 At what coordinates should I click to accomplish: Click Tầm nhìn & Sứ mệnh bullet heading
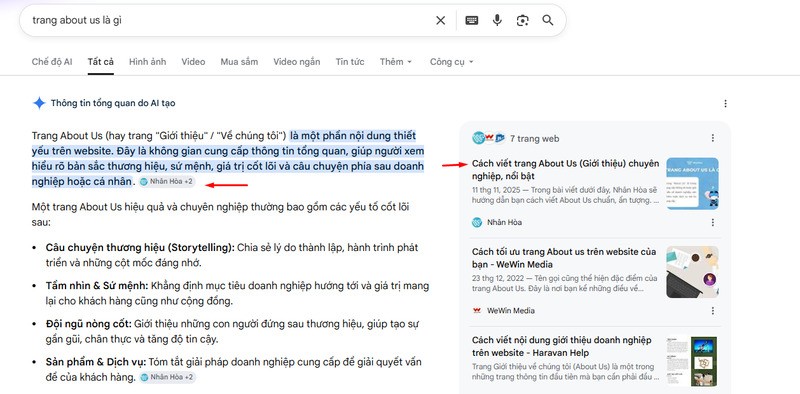click(x=97, y=286)
